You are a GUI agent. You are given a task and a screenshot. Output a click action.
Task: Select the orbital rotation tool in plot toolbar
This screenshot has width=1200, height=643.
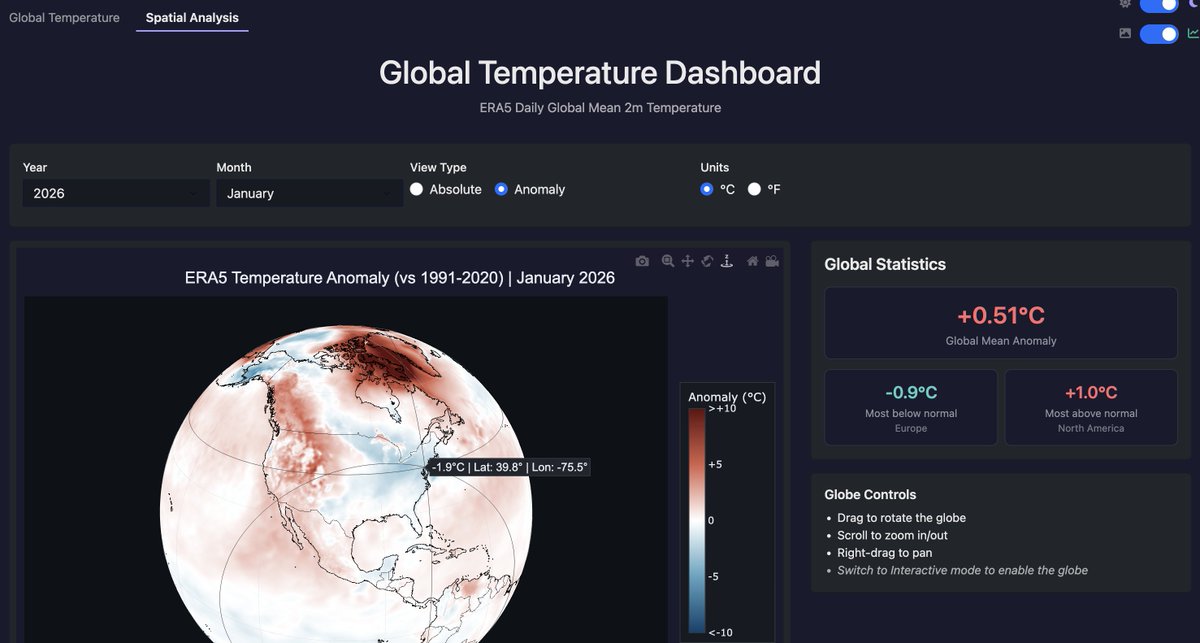[707, 262]
